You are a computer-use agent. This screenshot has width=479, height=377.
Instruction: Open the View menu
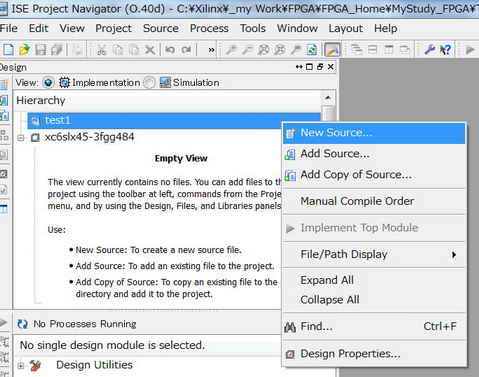coord(72,28)
